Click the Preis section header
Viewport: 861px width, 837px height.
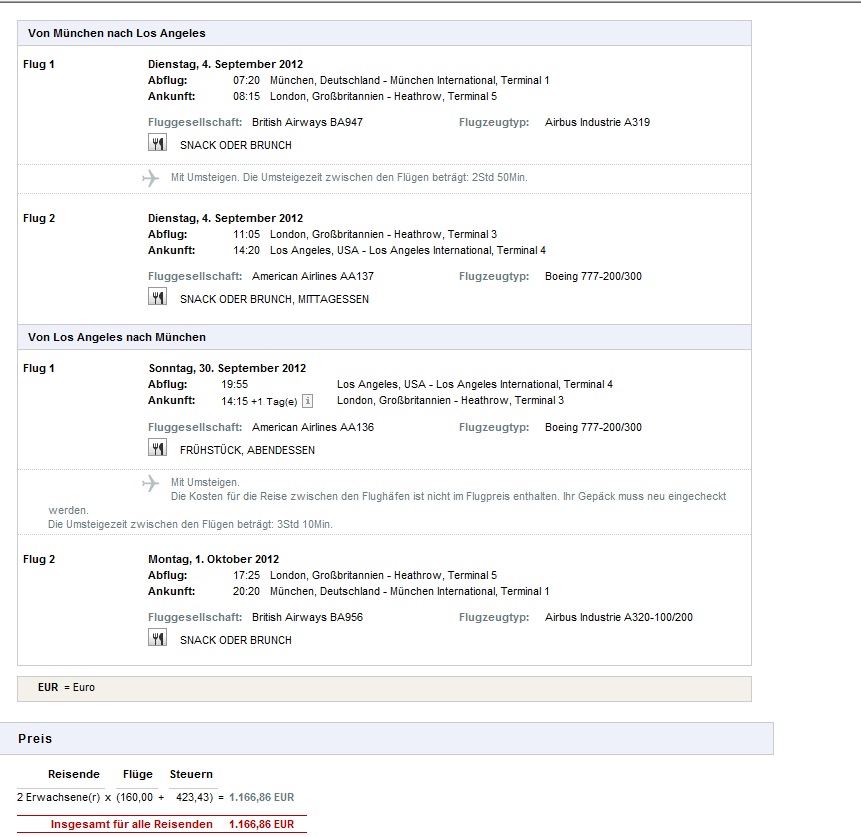[36, 739]
